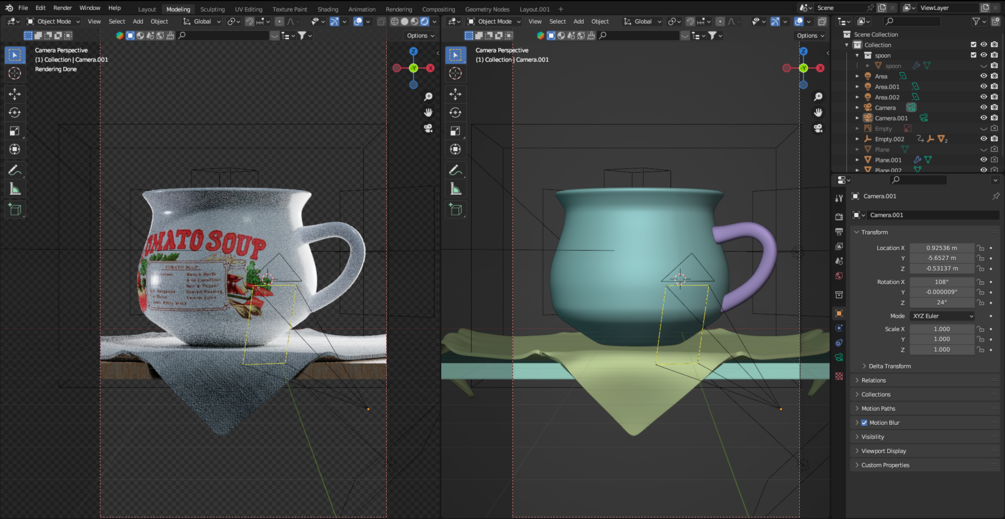
Task: Click the pan hand icon in right viewport
Action: coord(818,113)
